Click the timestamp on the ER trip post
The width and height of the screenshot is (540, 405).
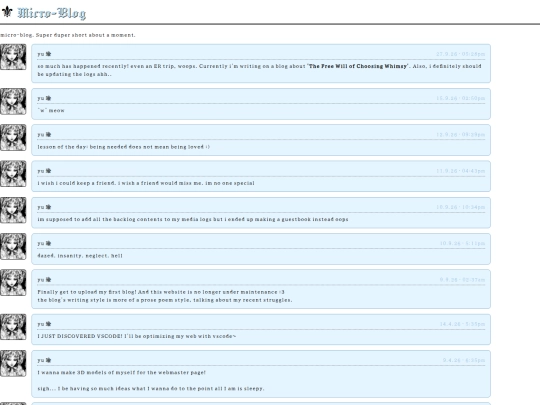tap(460, 54)
